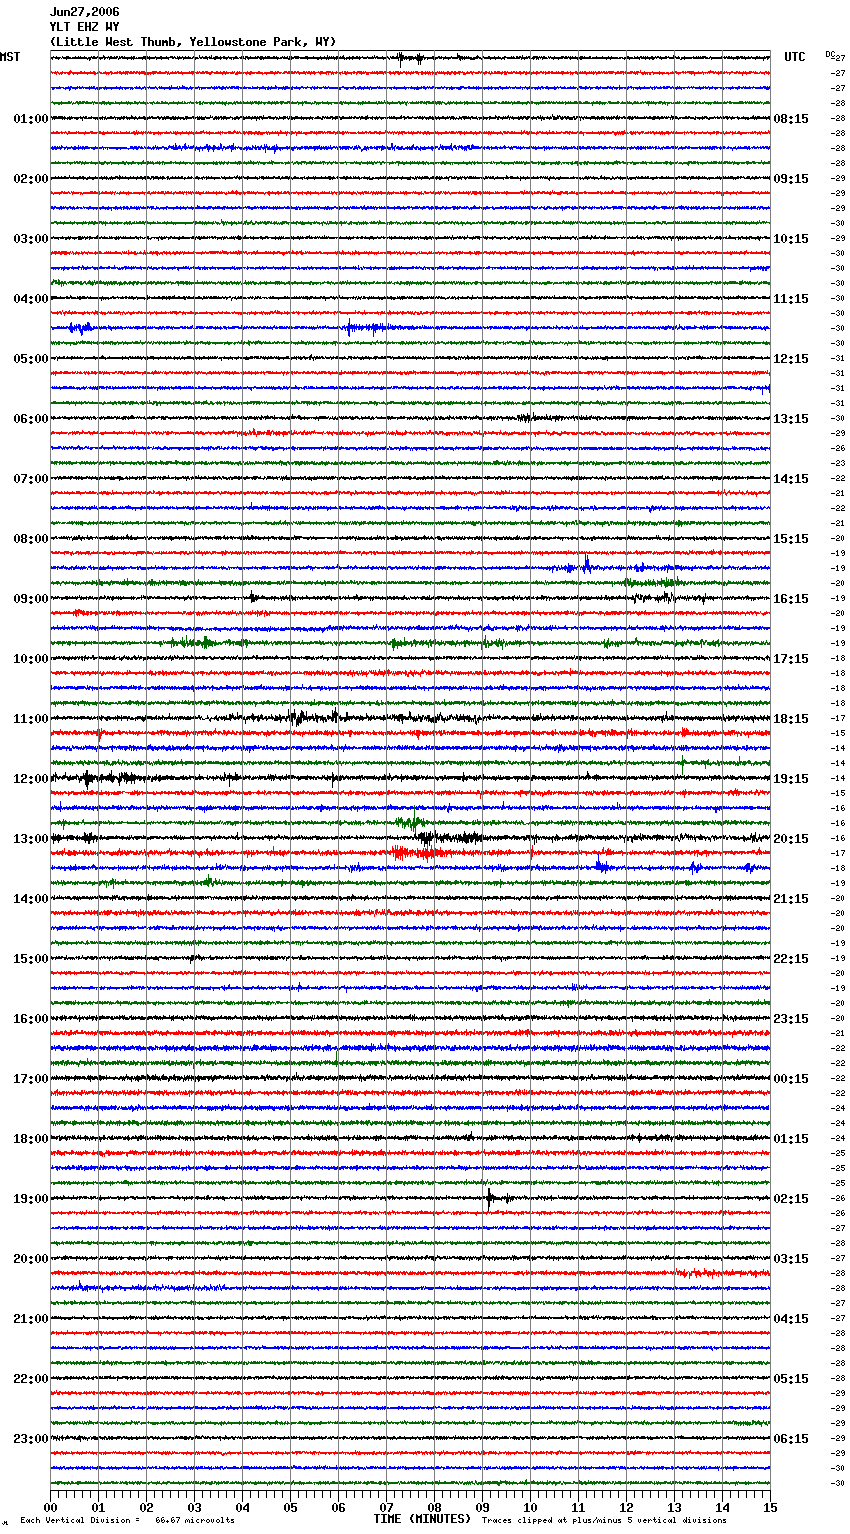Click the "04:00" MST hour label
This screenshot has width=850, height=1534.
coord(31,299)
